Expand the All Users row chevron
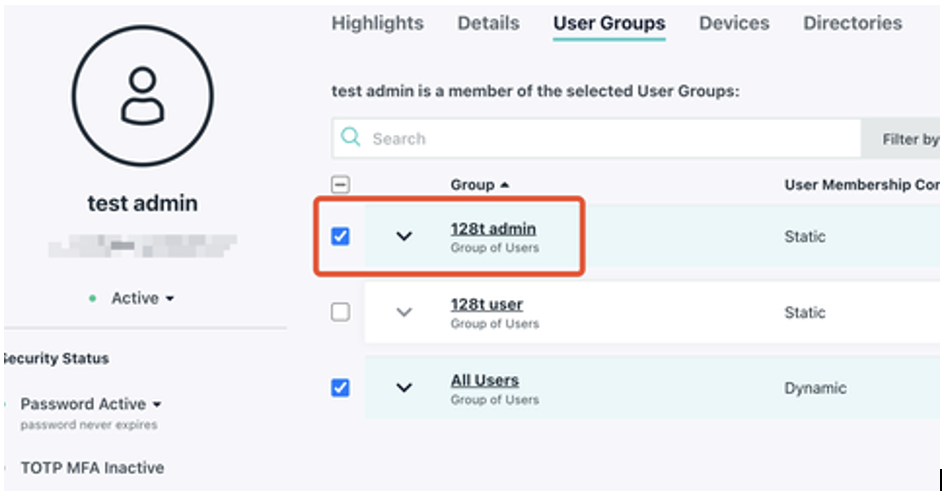Viewport: 942px width, 496px height. pyautogui.click(x=404, y=388)
